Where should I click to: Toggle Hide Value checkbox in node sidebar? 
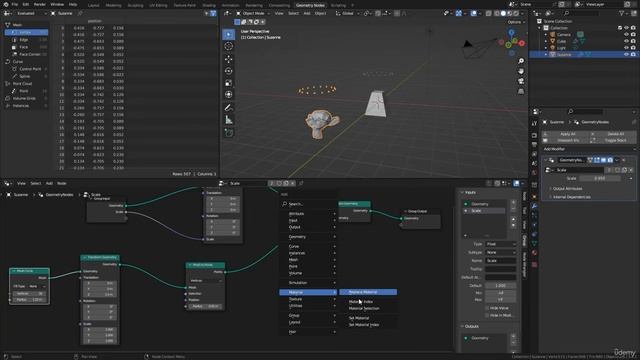click(x=487, y=308)
